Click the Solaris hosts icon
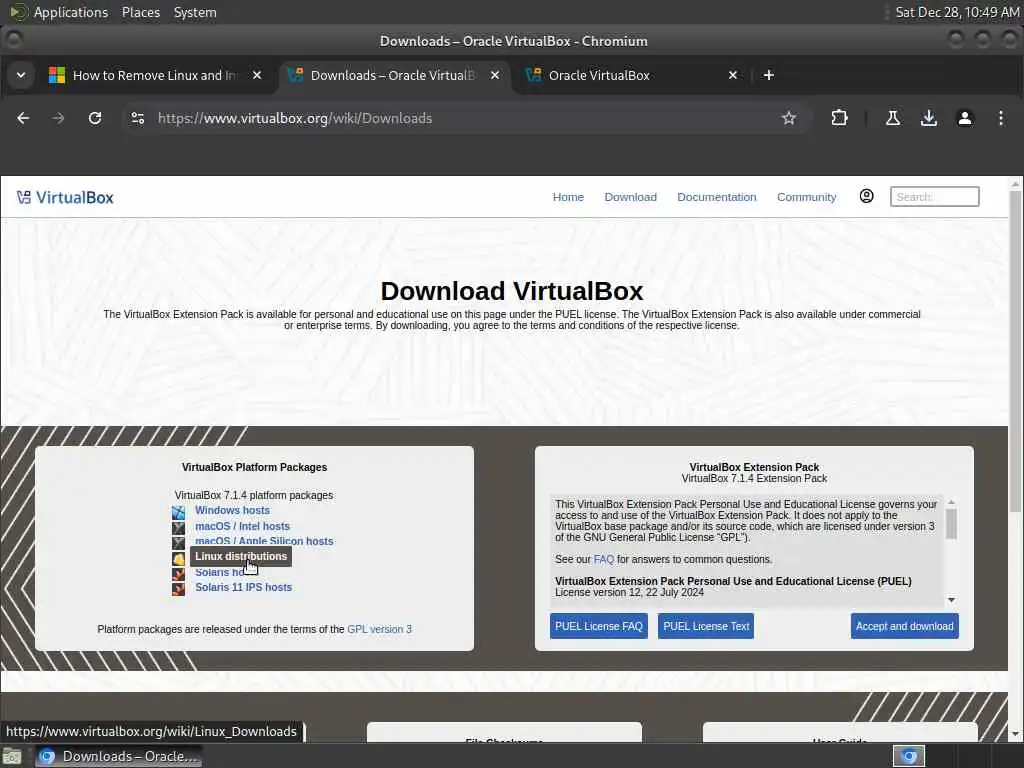1024x768 pixels. [178, 573]
